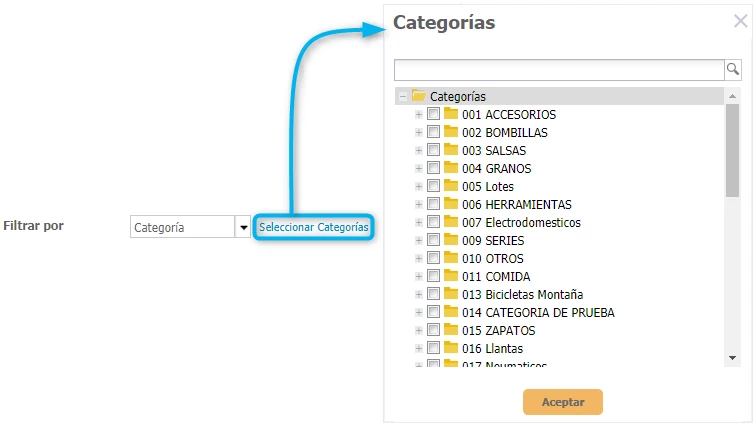Image resolution: width=756 pixels, height=426 pixels.
Task: Open the Filtrar por dropdown arrow
Action: pyautogui.click(x=243, y=228)
